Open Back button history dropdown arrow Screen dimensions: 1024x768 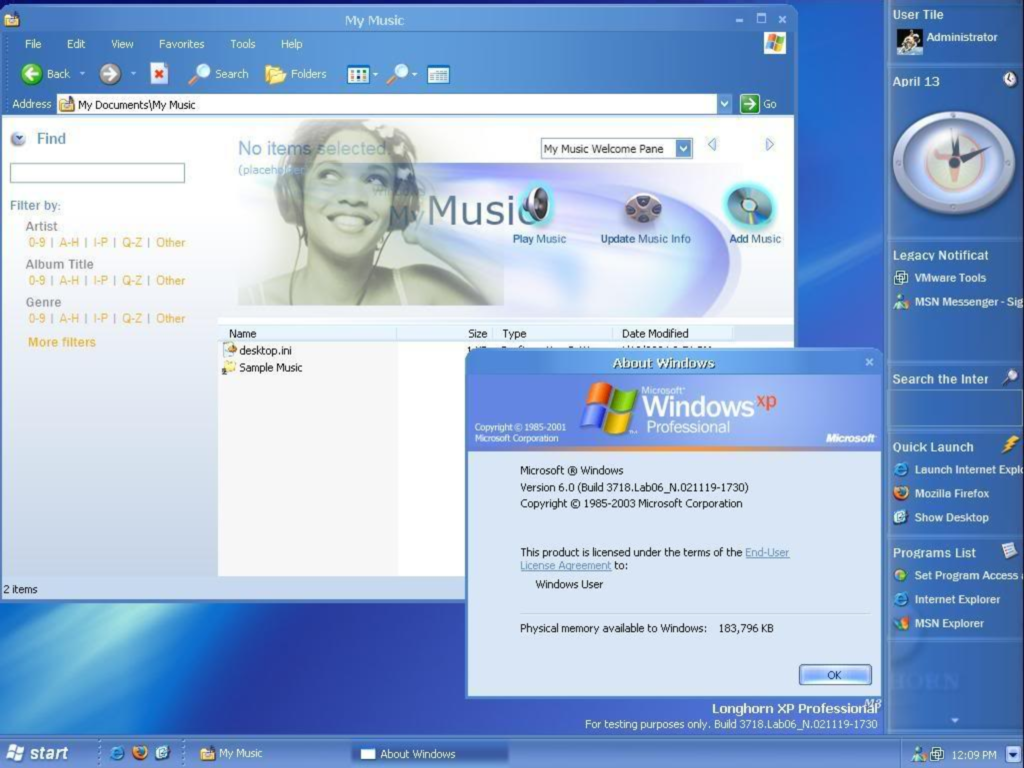click(82, 74)
